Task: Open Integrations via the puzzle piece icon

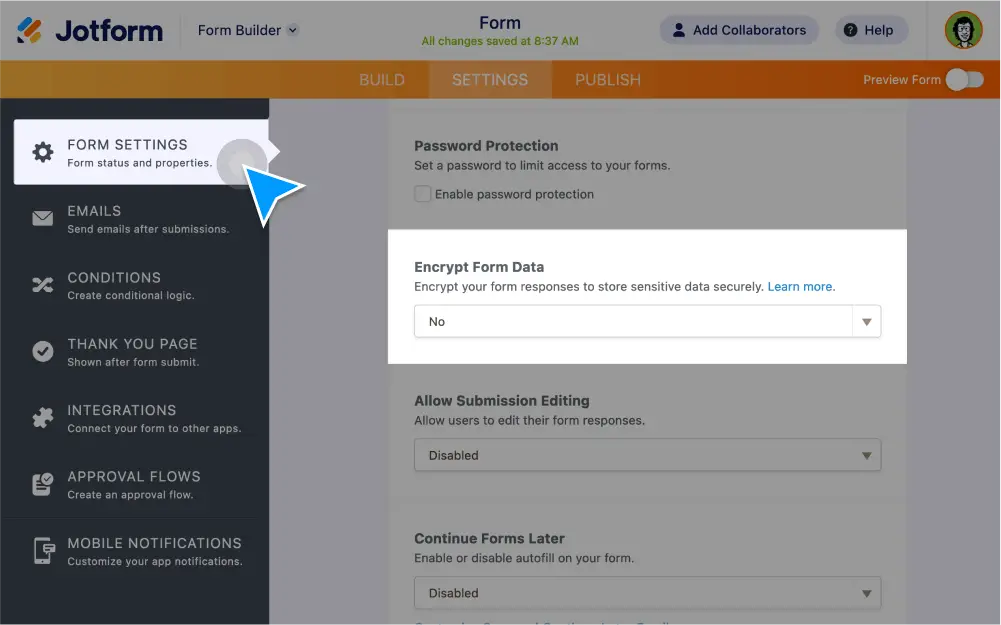Action: pos(42,418)
